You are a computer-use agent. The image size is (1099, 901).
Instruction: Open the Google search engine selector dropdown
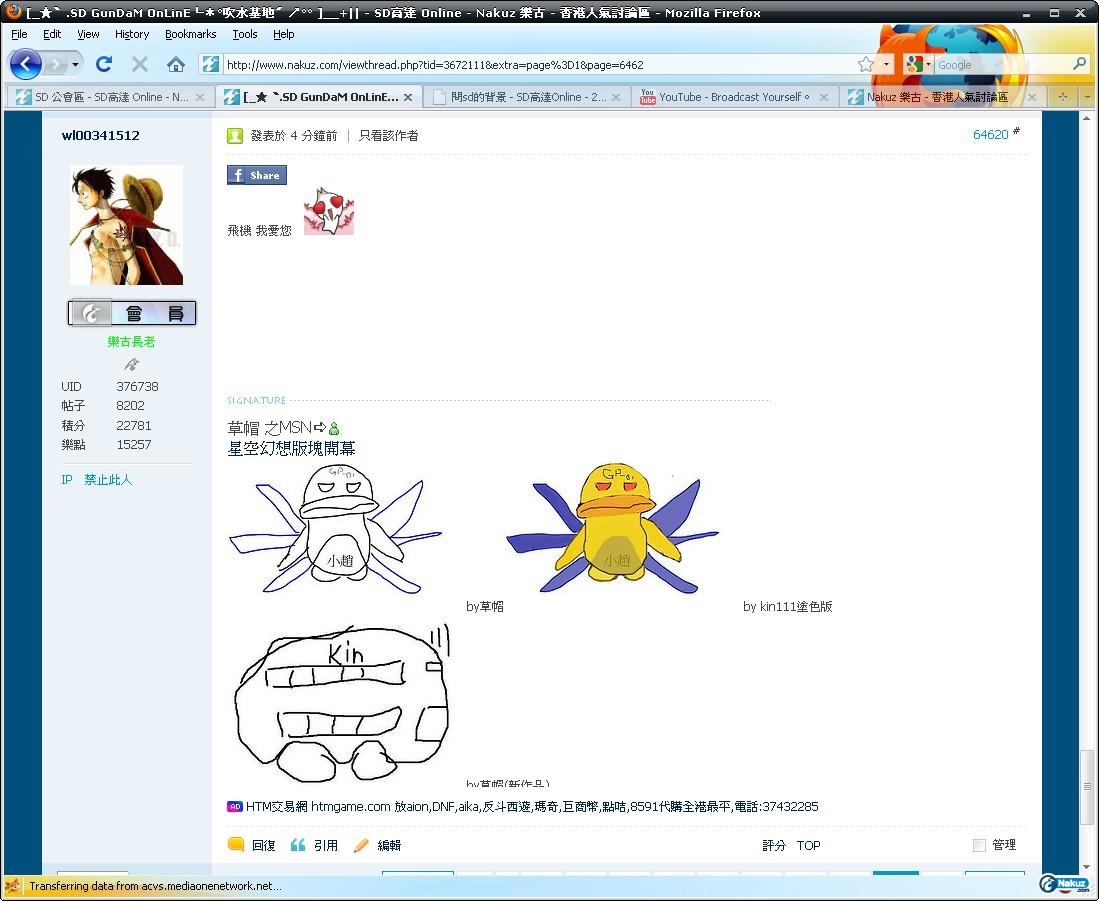point(918,64)
